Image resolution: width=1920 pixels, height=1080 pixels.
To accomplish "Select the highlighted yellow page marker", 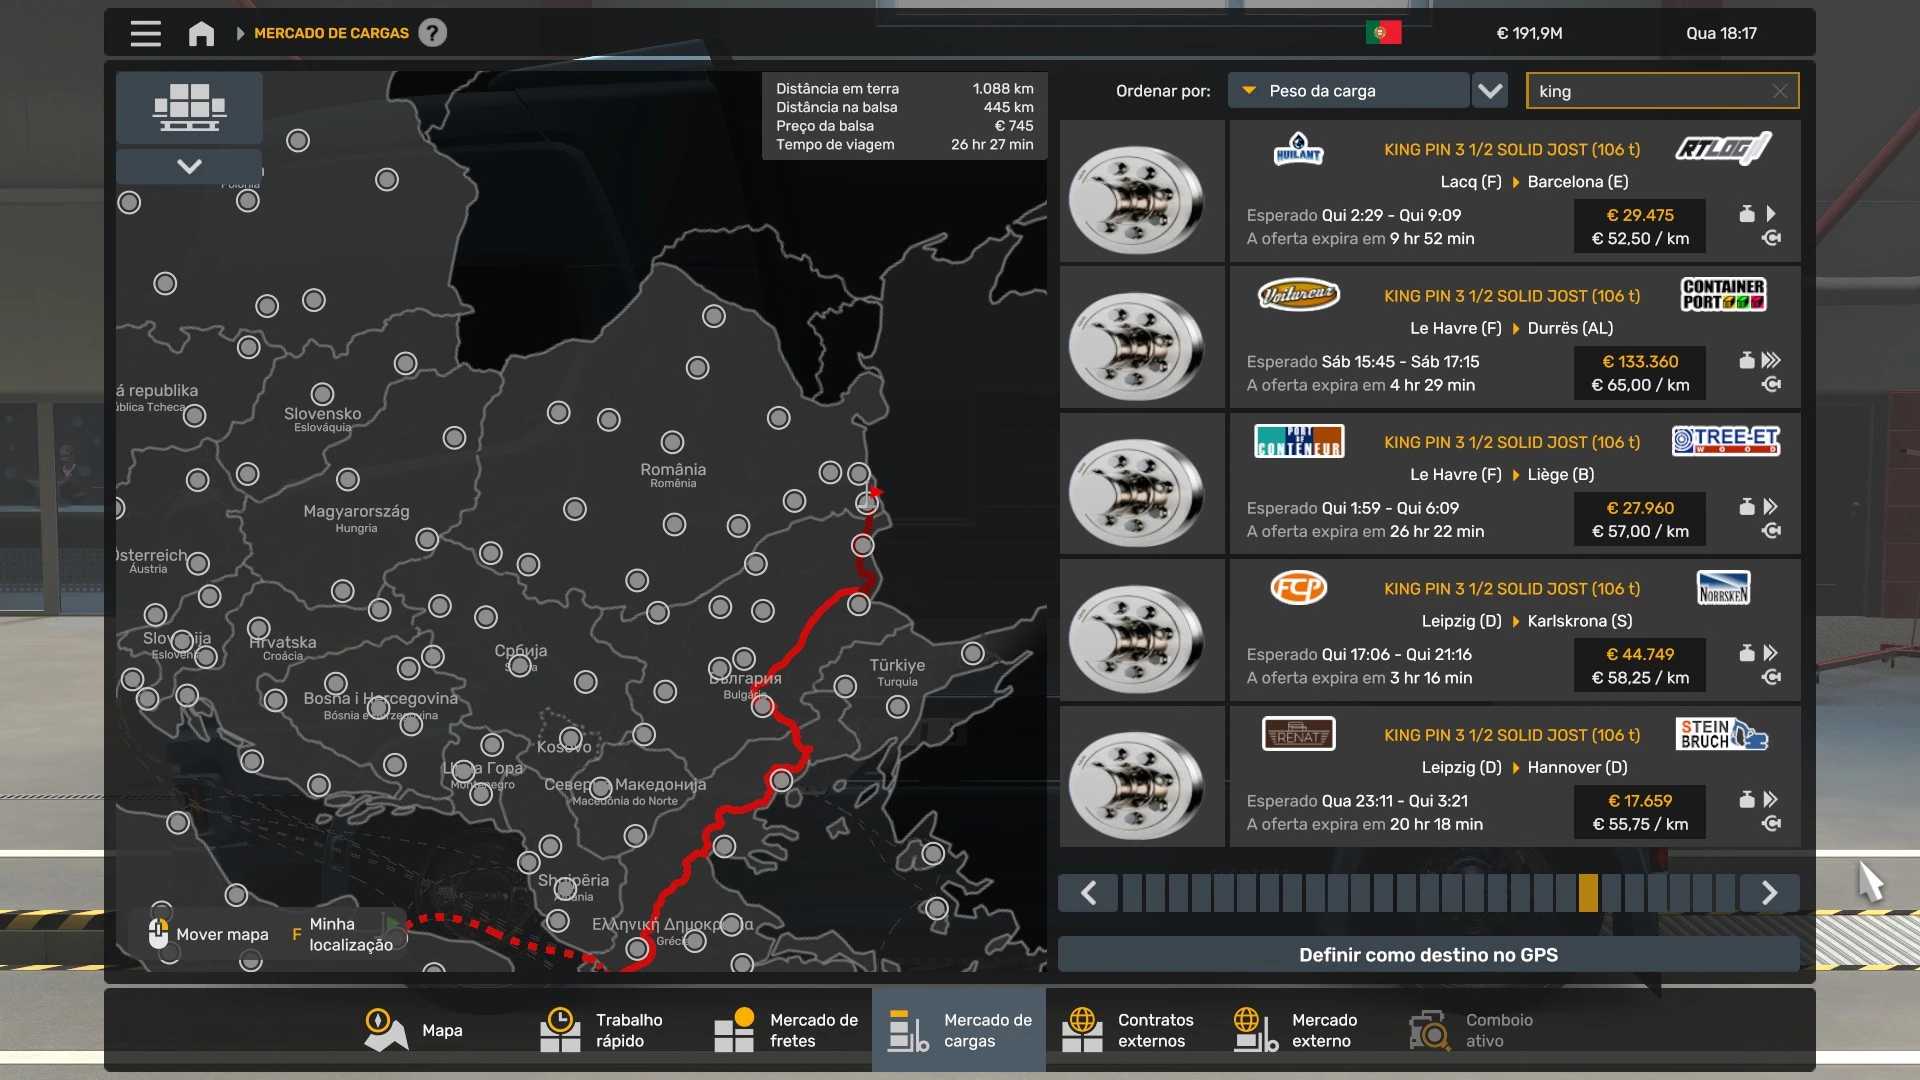I will click(1588, 893).
